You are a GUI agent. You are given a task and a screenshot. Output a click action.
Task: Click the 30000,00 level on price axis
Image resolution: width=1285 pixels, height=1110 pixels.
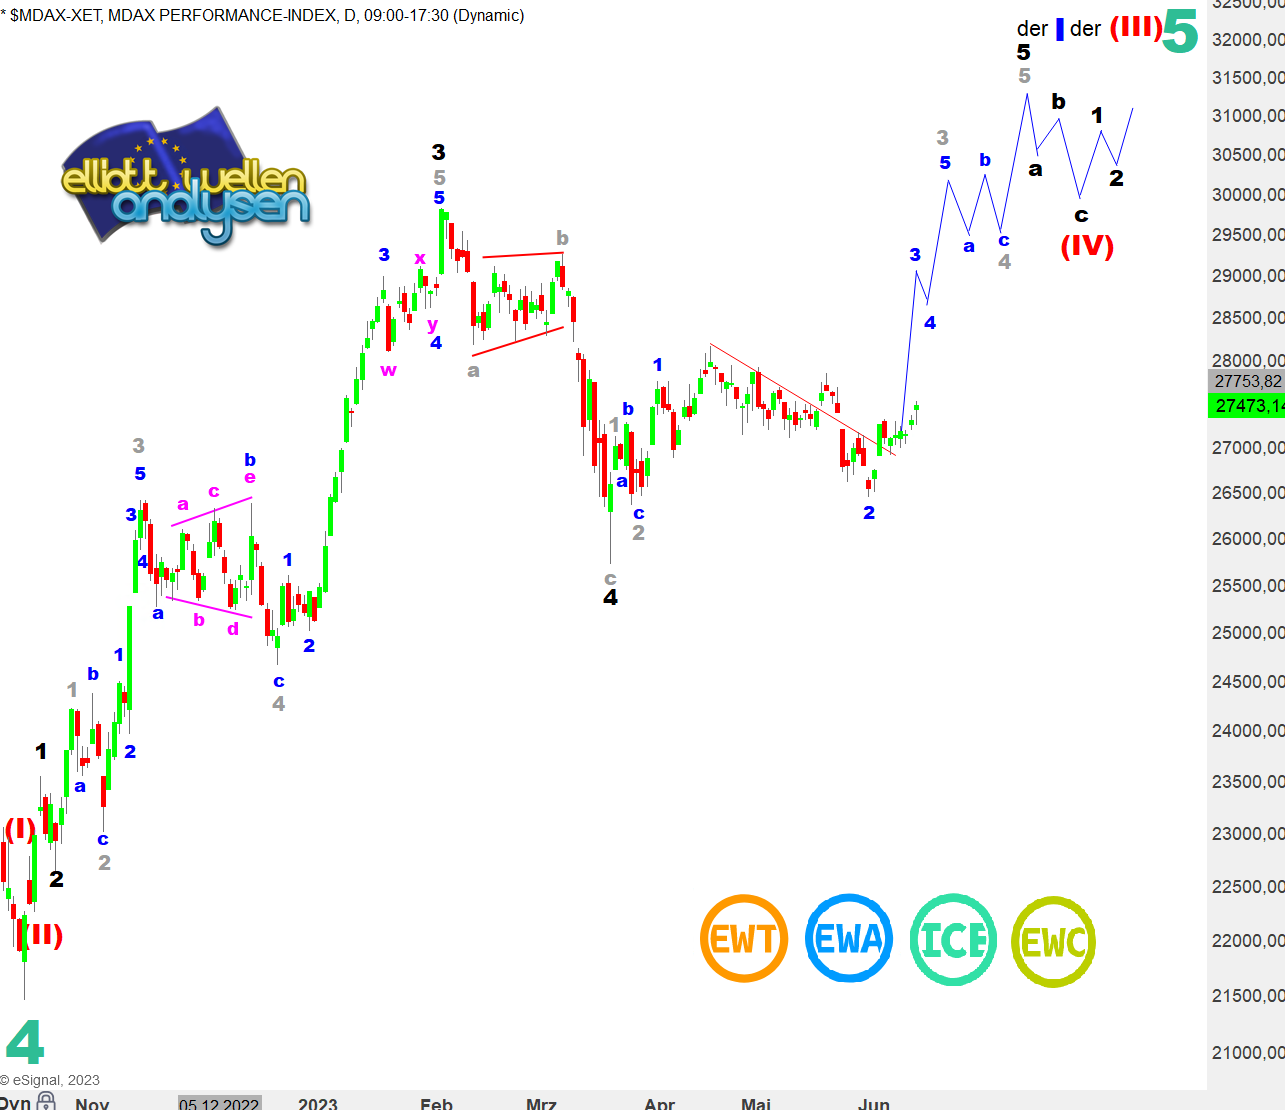[1247, 195]
